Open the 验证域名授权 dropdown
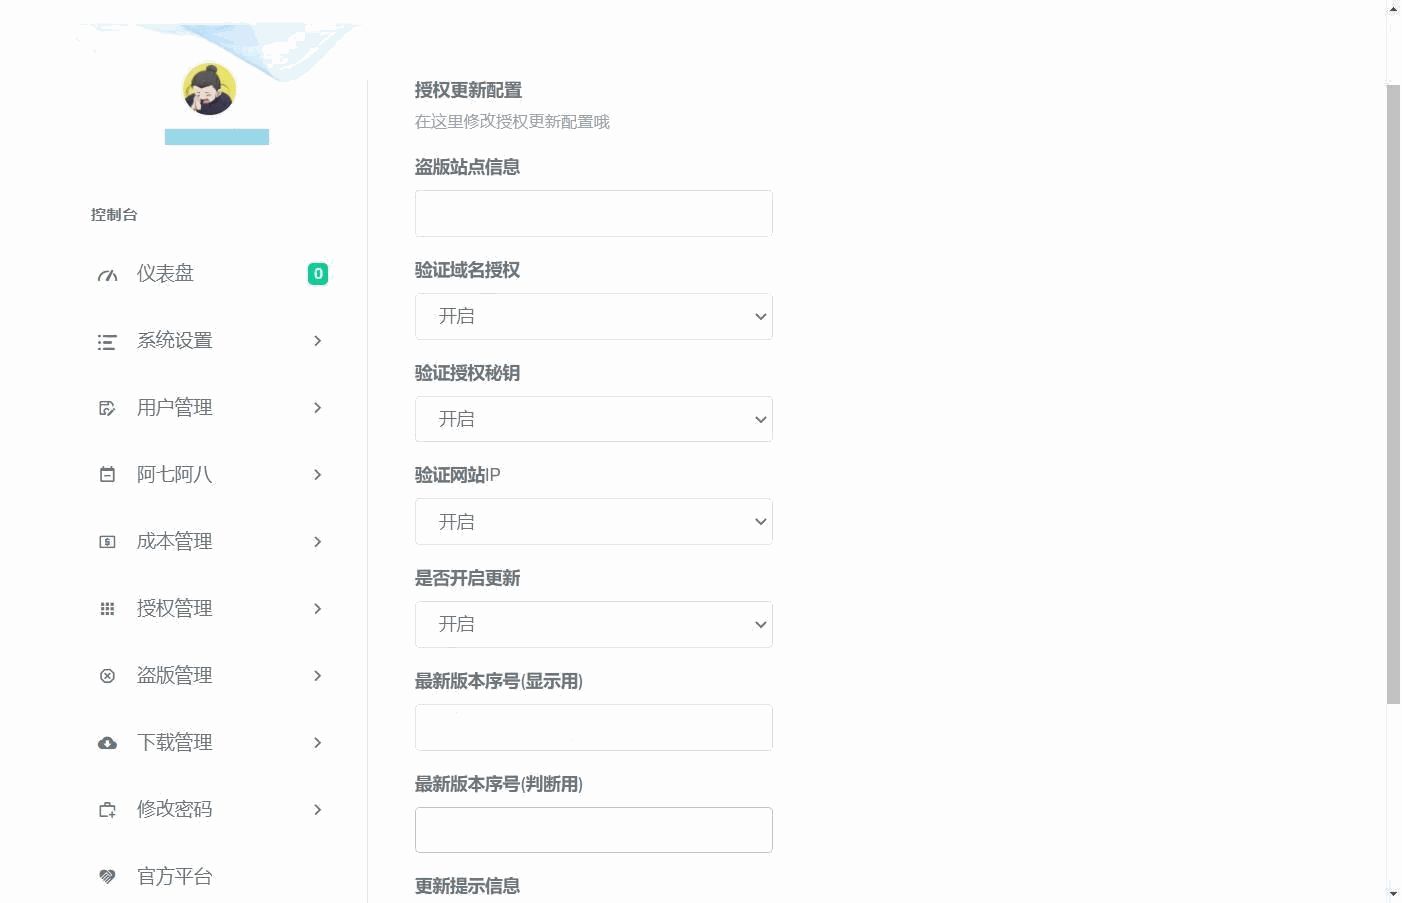Image resolution: width=1402 pixels, height=903 pixels. 593,317
